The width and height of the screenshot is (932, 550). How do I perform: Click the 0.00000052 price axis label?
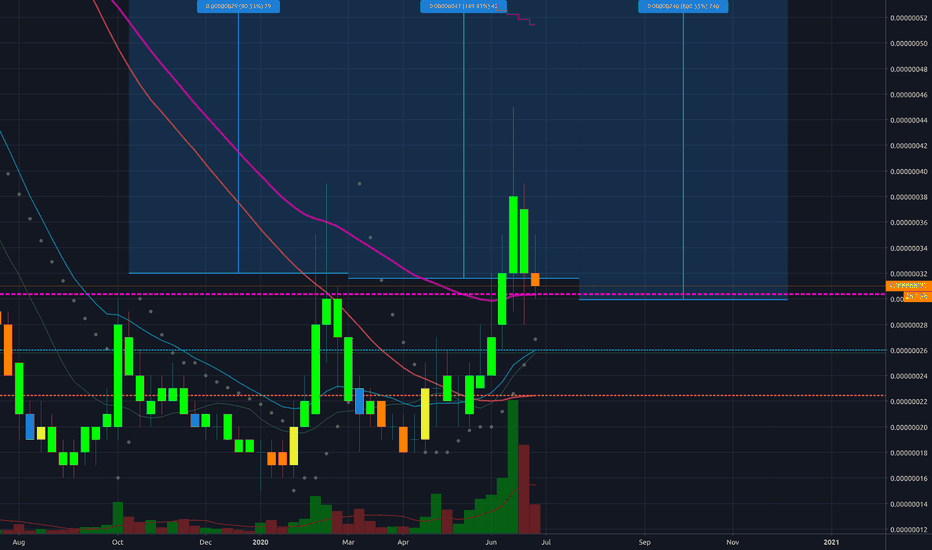[x=908, y=18]
